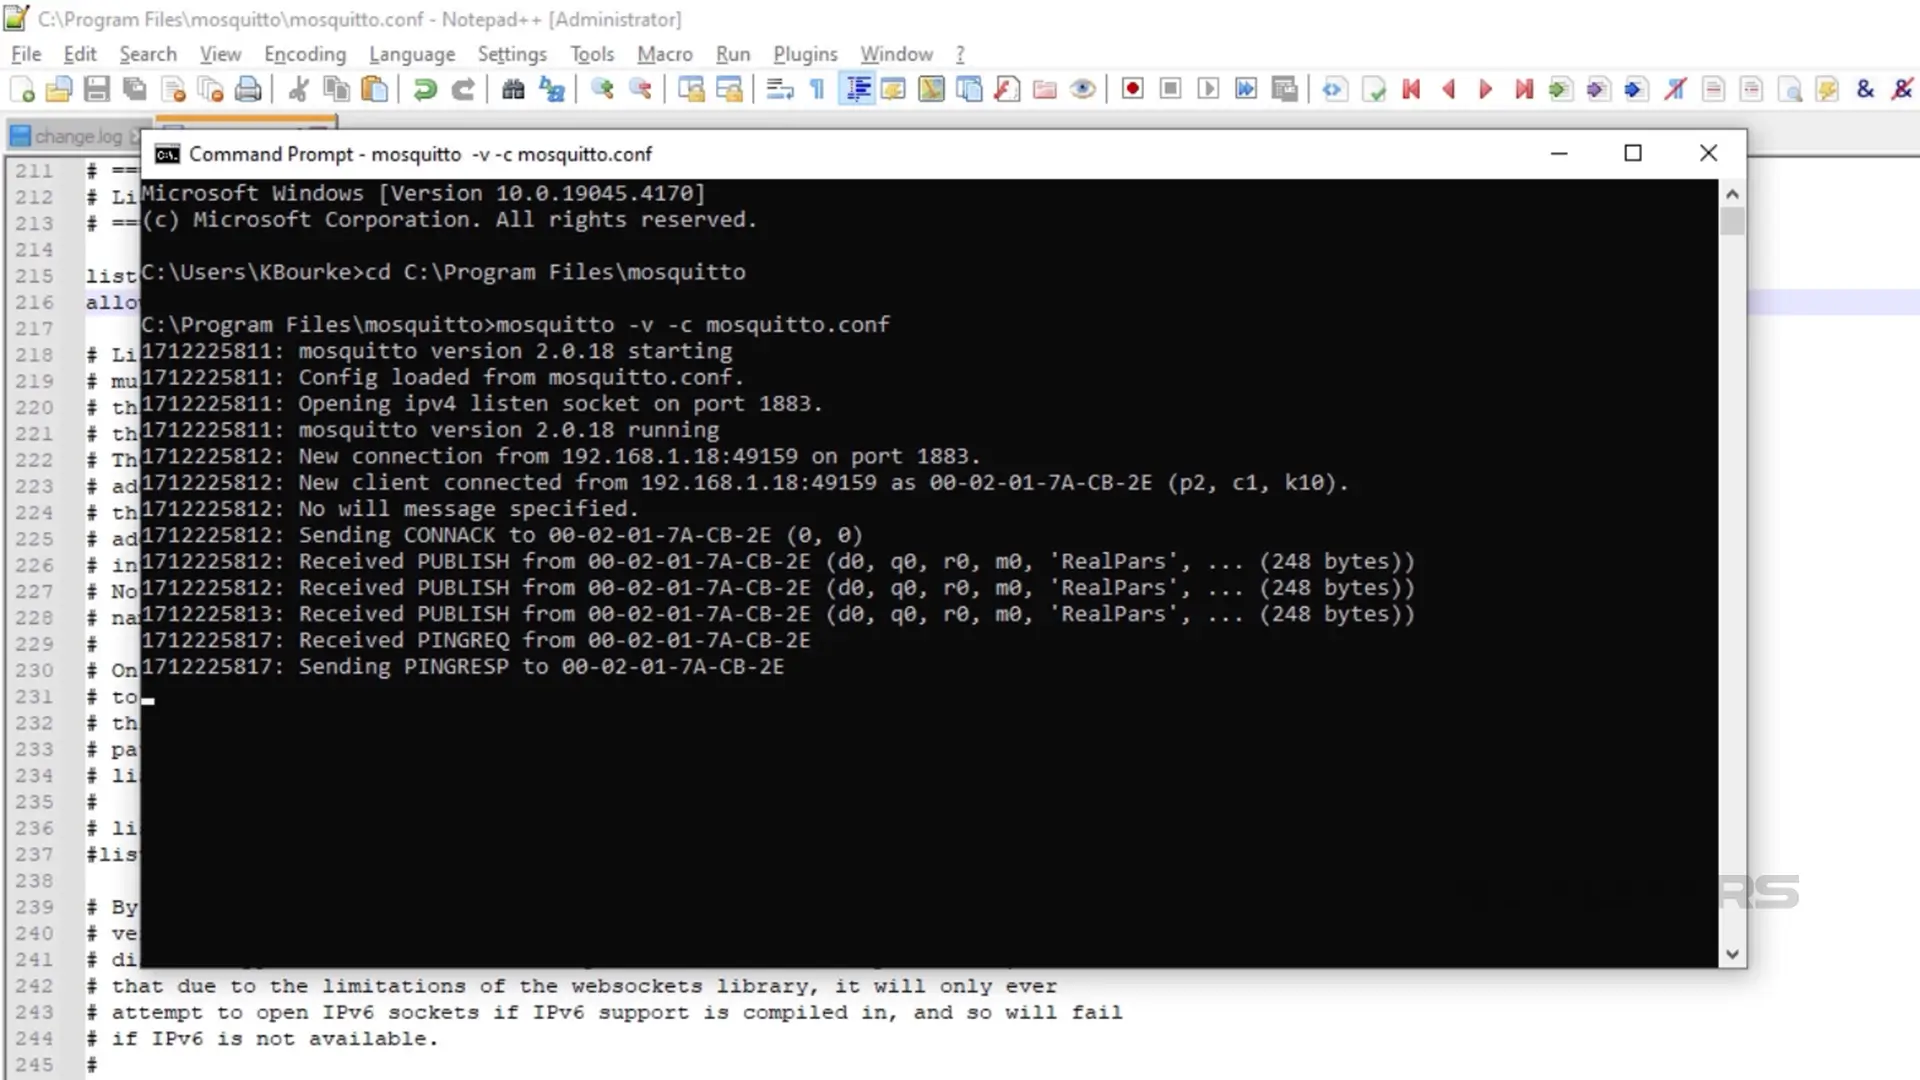Viewport: 1920px width, 1080px height.
Task: Open the Document Map icon
Action: [x=931, y=90]
